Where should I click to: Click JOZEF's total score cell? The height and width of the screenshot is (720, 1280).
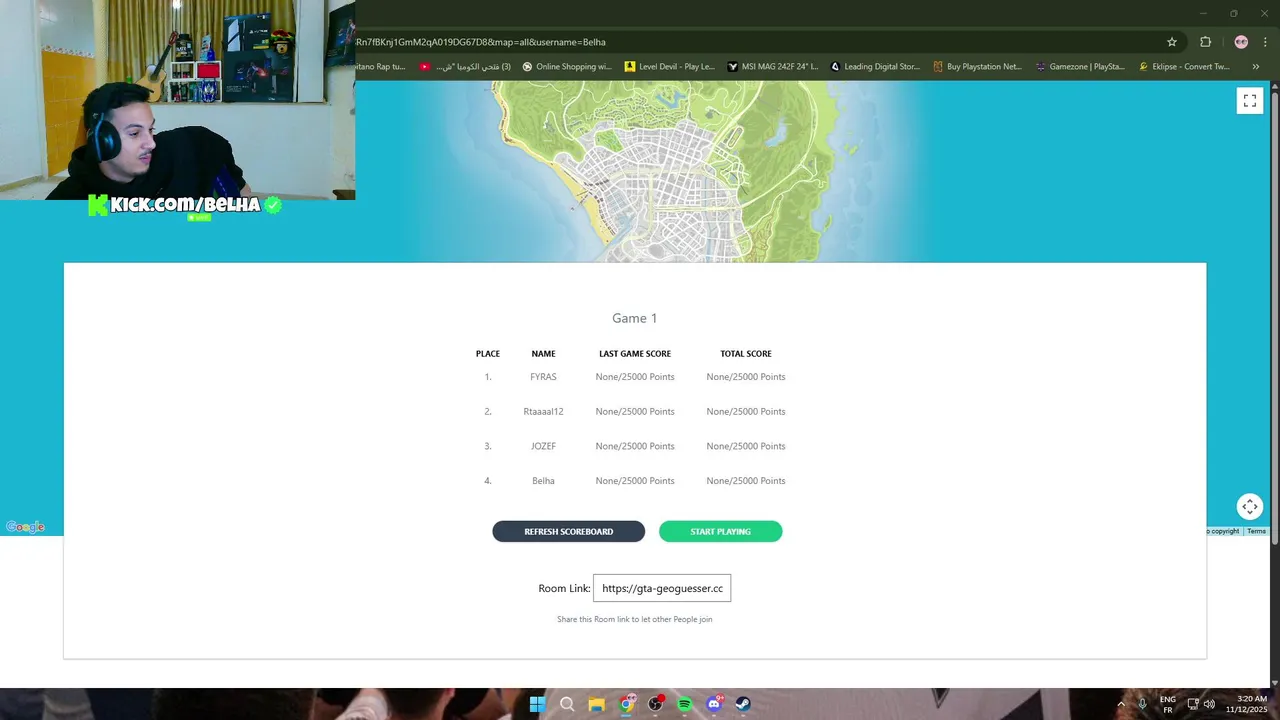point(746,446)
